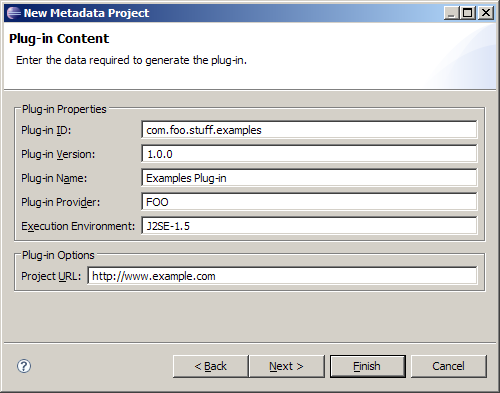This screenshot has width=500, height=393.
Task: Click the Eclipse icon in the title bar
Action: [x=13, y=13]
